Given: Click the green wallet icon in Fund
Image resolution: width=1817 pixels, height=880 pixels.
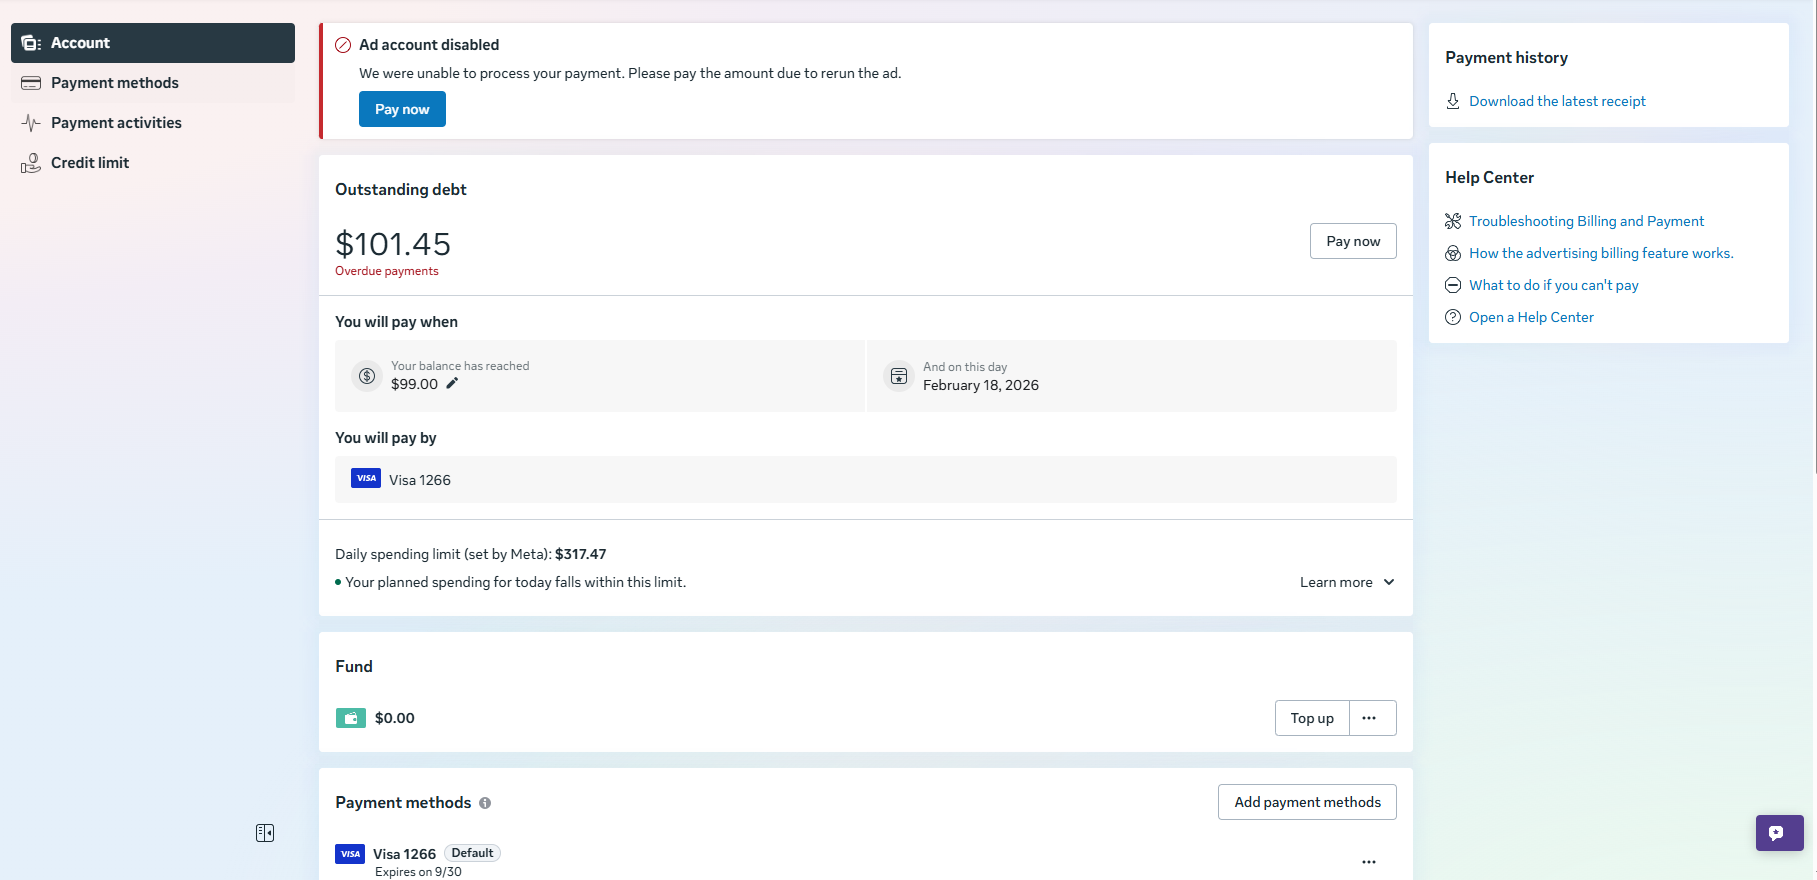Looking at the screenshot, I should tap(350, 718).
